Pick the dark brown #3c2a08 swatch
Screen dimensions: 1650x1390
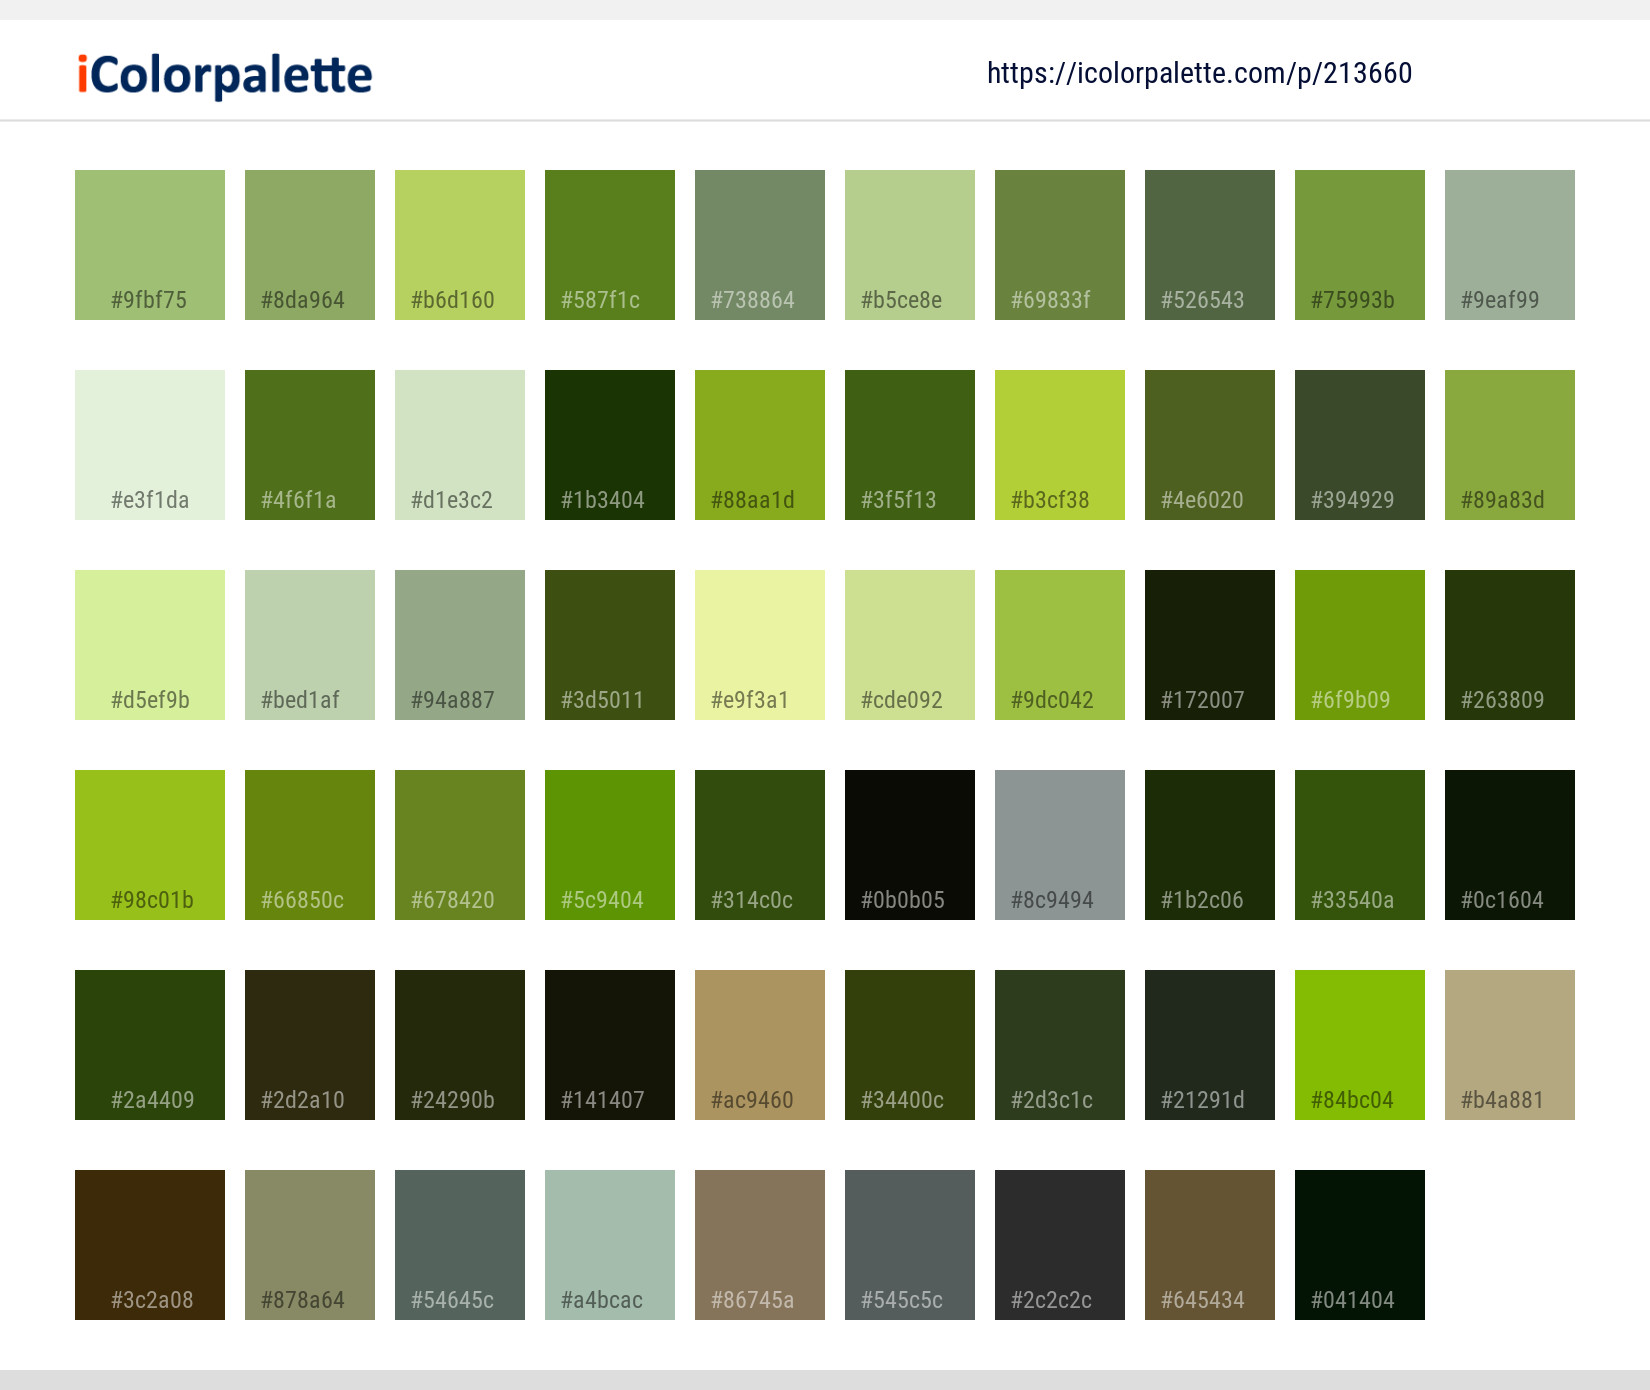point(150,1245)
